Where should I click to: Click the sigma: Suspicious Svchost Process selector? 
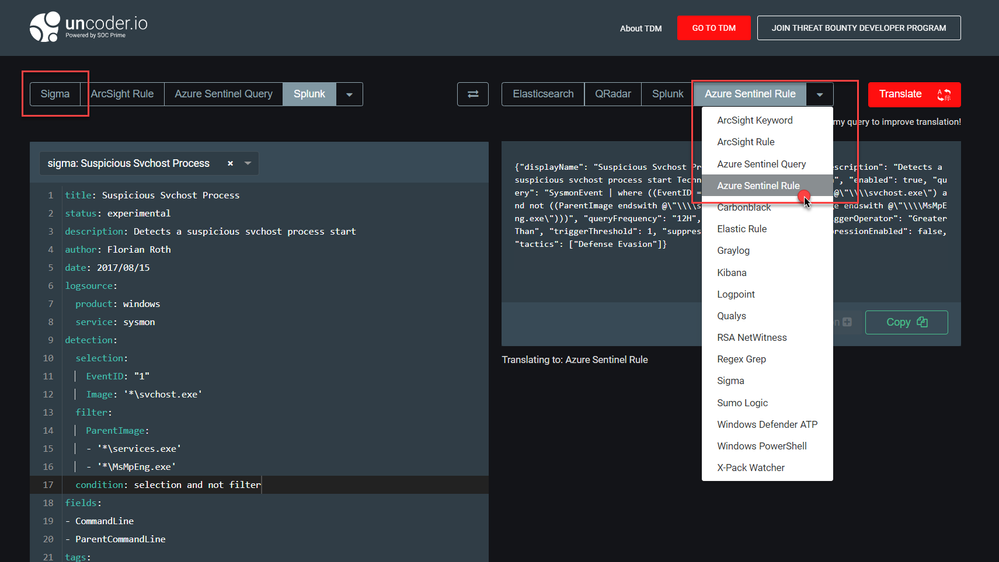tap(149, 164)
